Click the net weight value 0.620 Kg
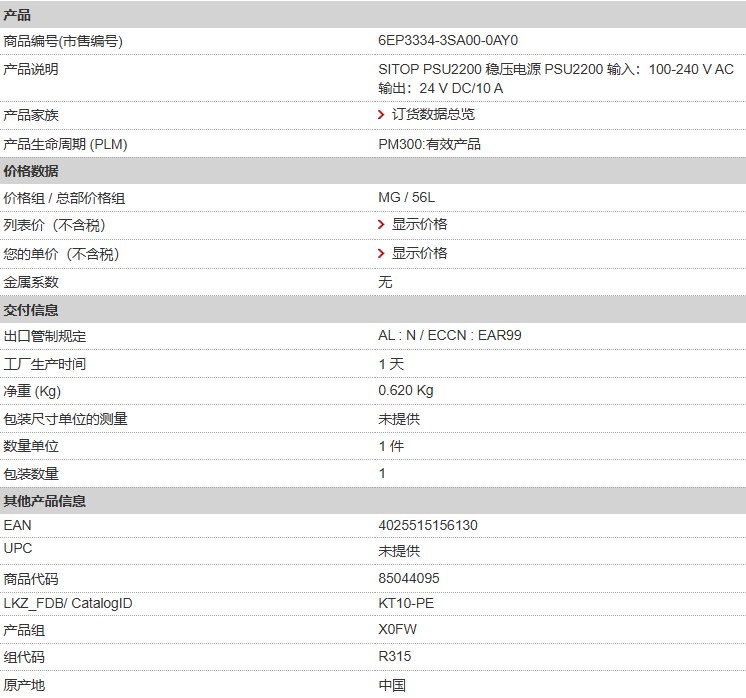Screen dimensions: 746x698 pyautogui.click(x=405, y=391)
